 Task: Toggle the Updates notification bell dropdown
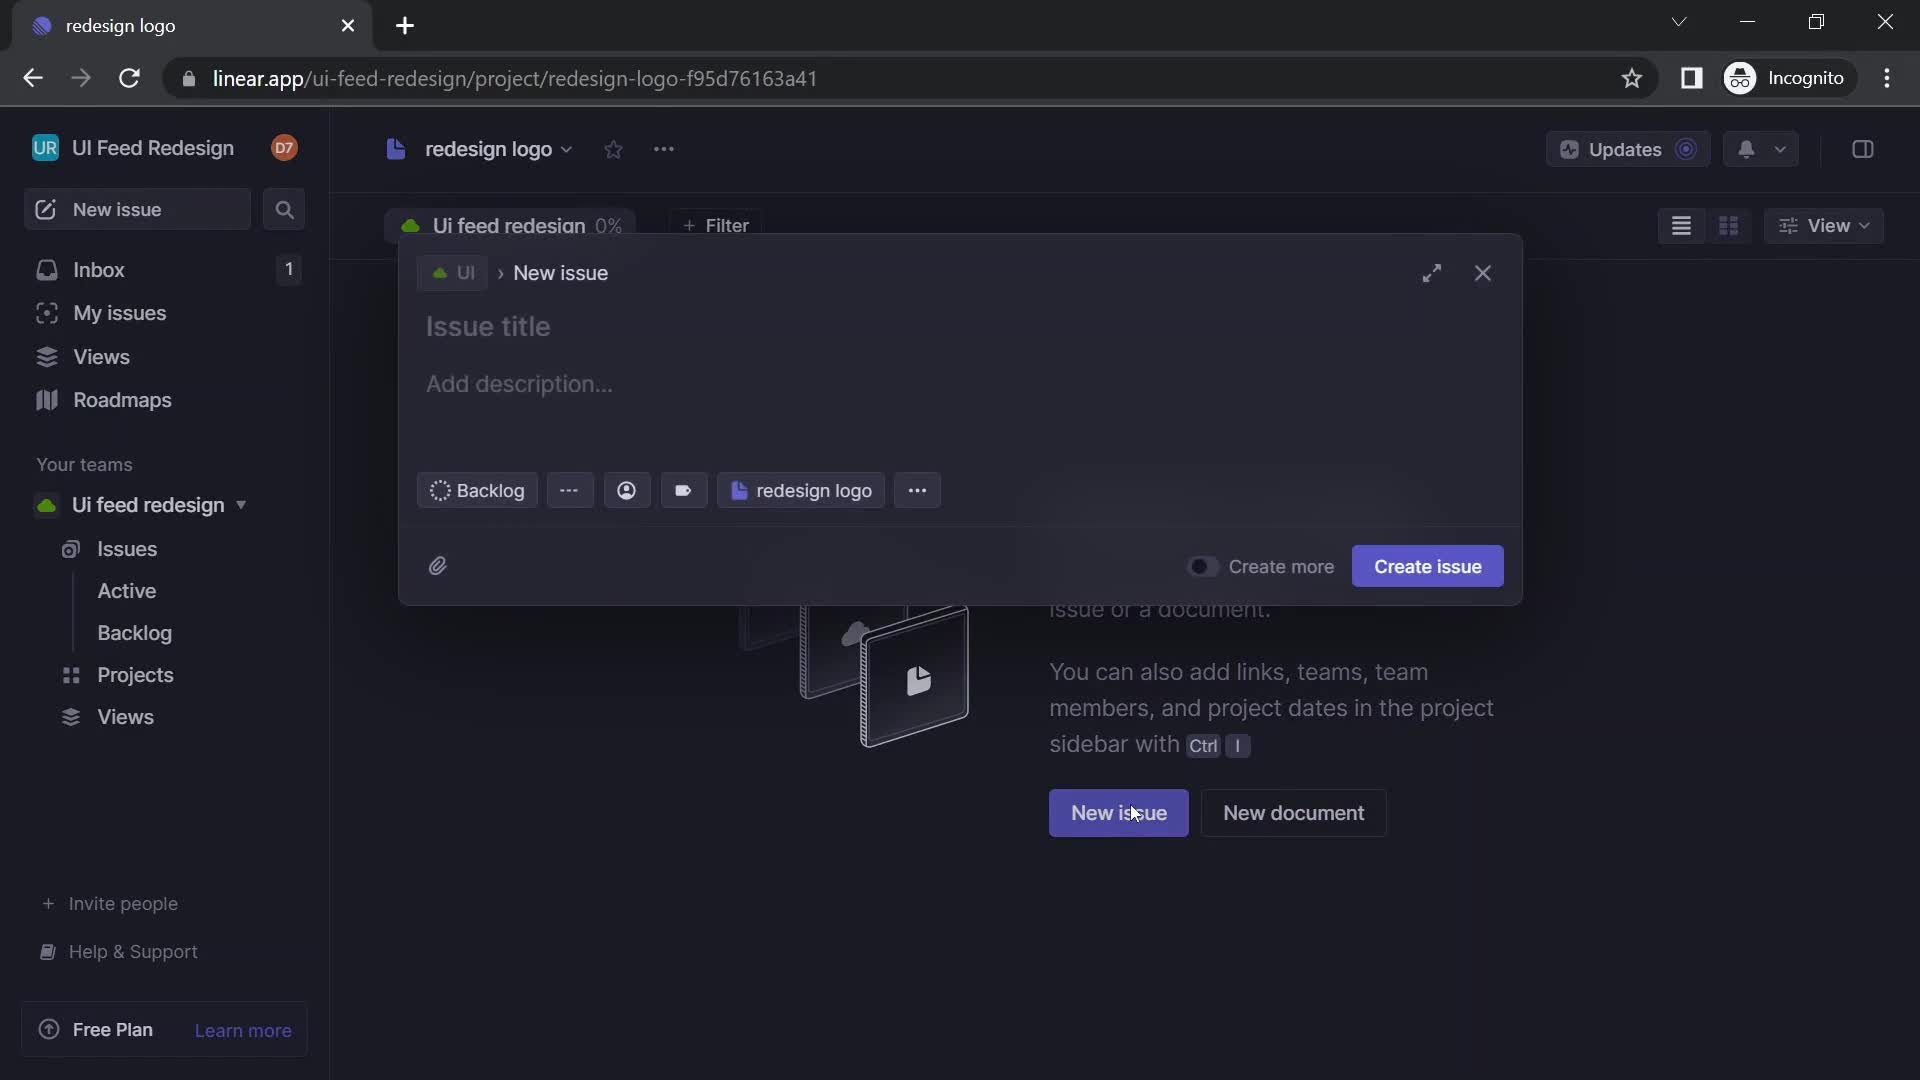coord(1780,149)
